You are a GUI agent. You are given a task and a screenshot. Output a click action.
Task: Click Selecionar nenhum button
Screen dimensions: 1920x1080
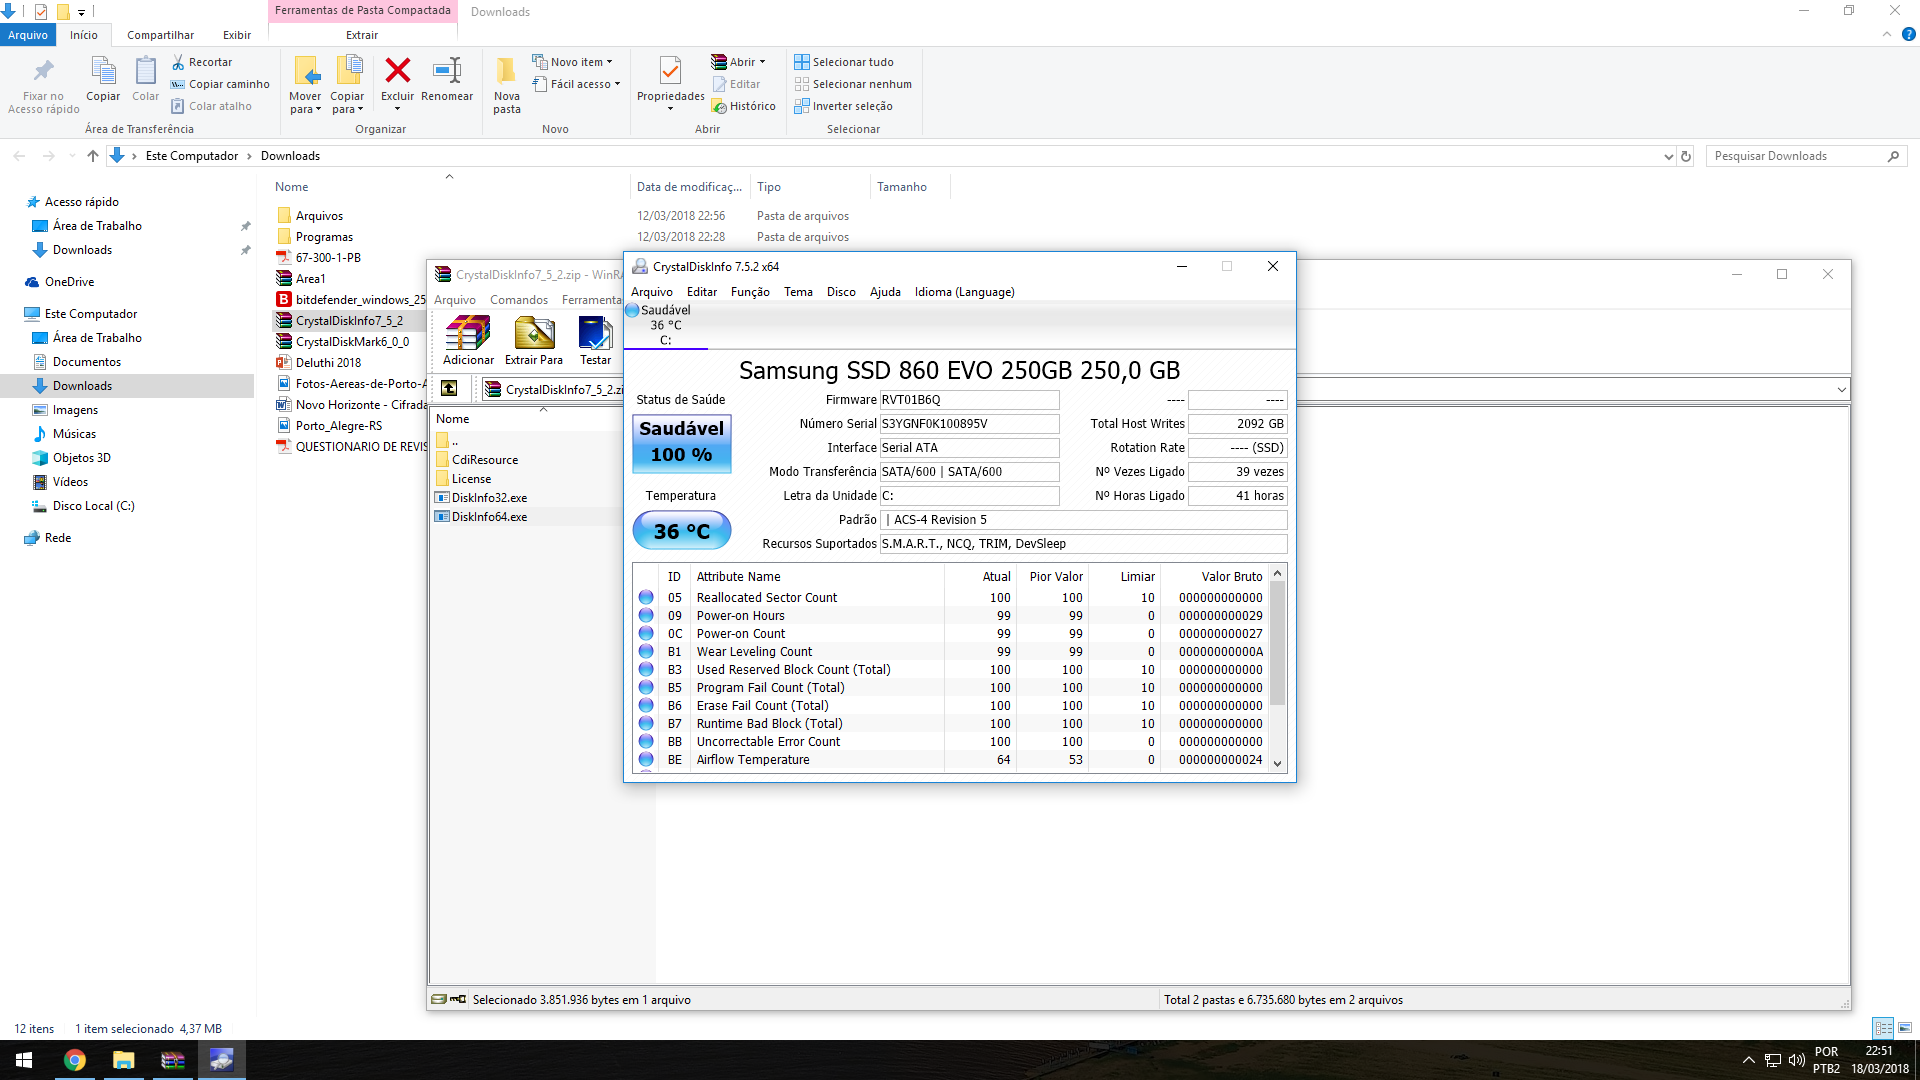(852, 84)
